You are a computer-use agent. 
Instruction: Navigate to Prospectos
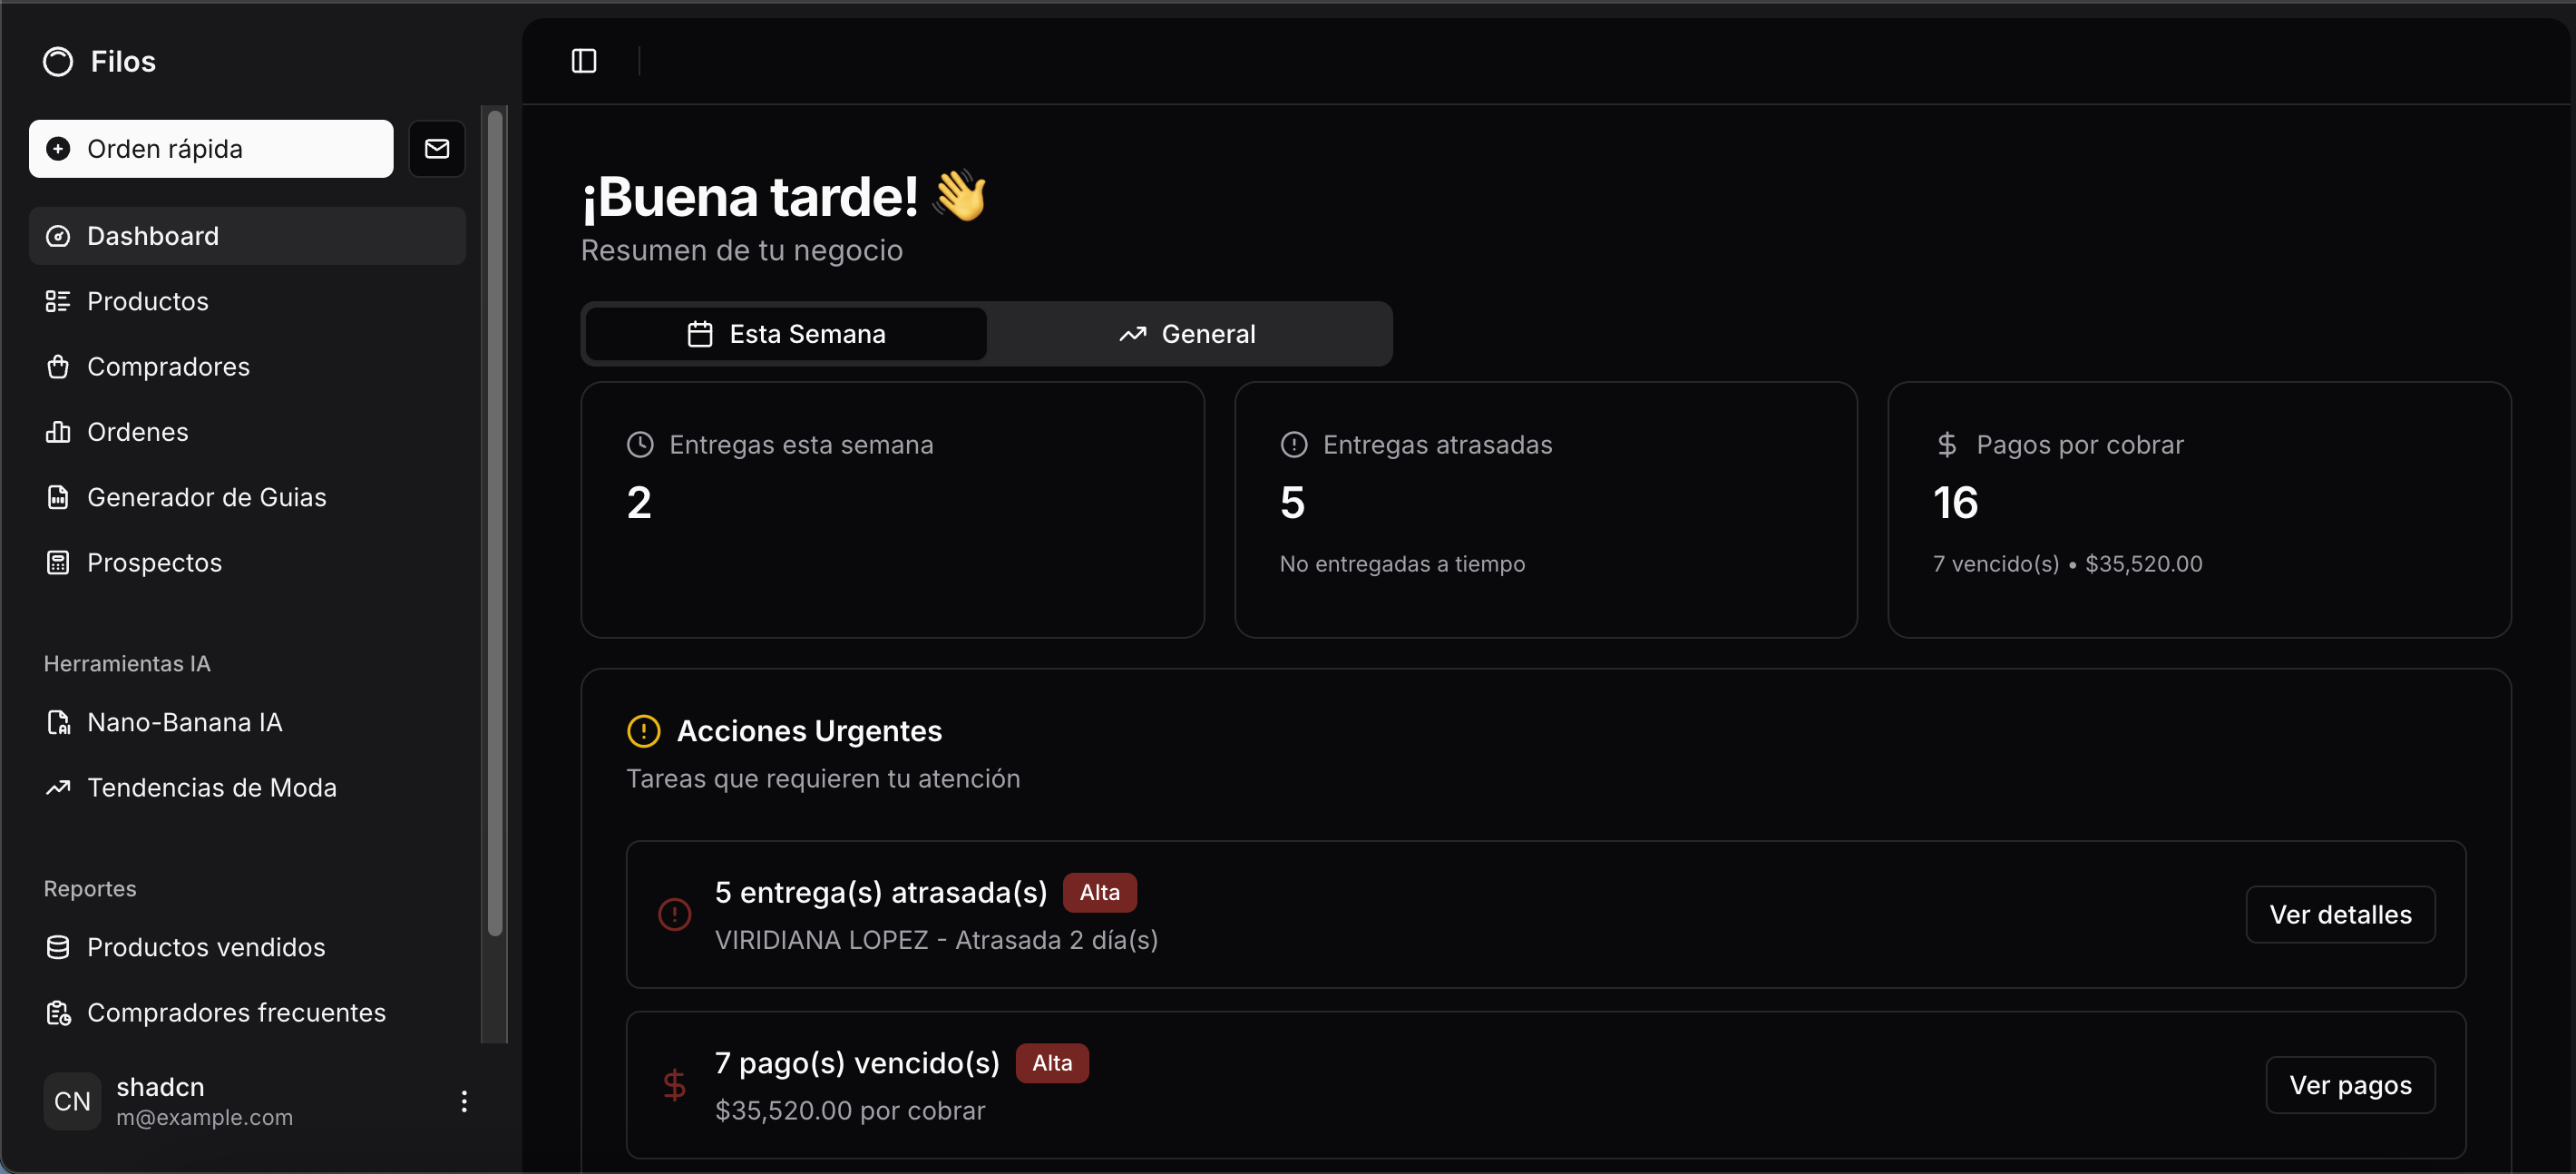coord(154,563)
